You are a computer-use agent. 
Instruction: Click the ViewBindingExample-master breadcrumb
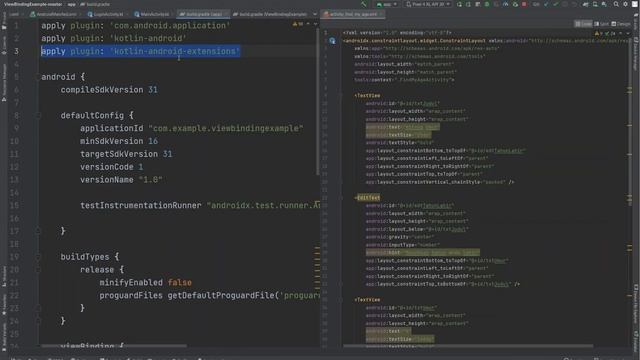coord(33,4)
